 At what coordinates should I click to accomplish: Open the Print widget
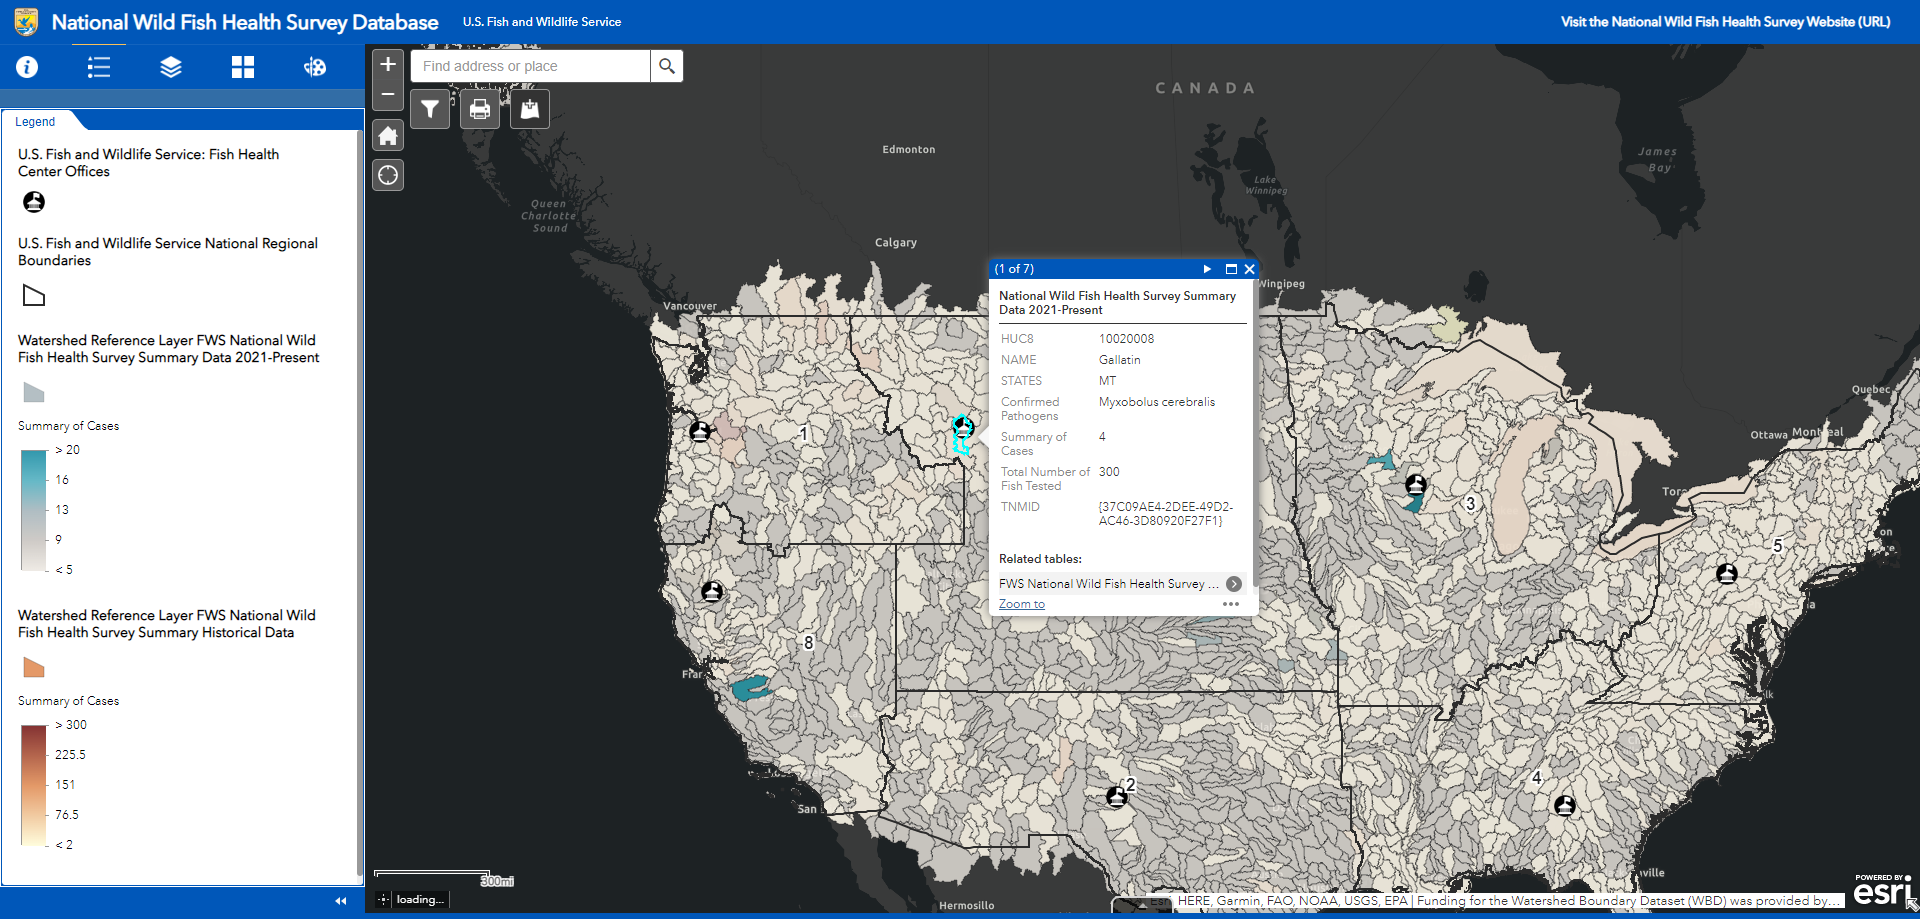[480, 109]
